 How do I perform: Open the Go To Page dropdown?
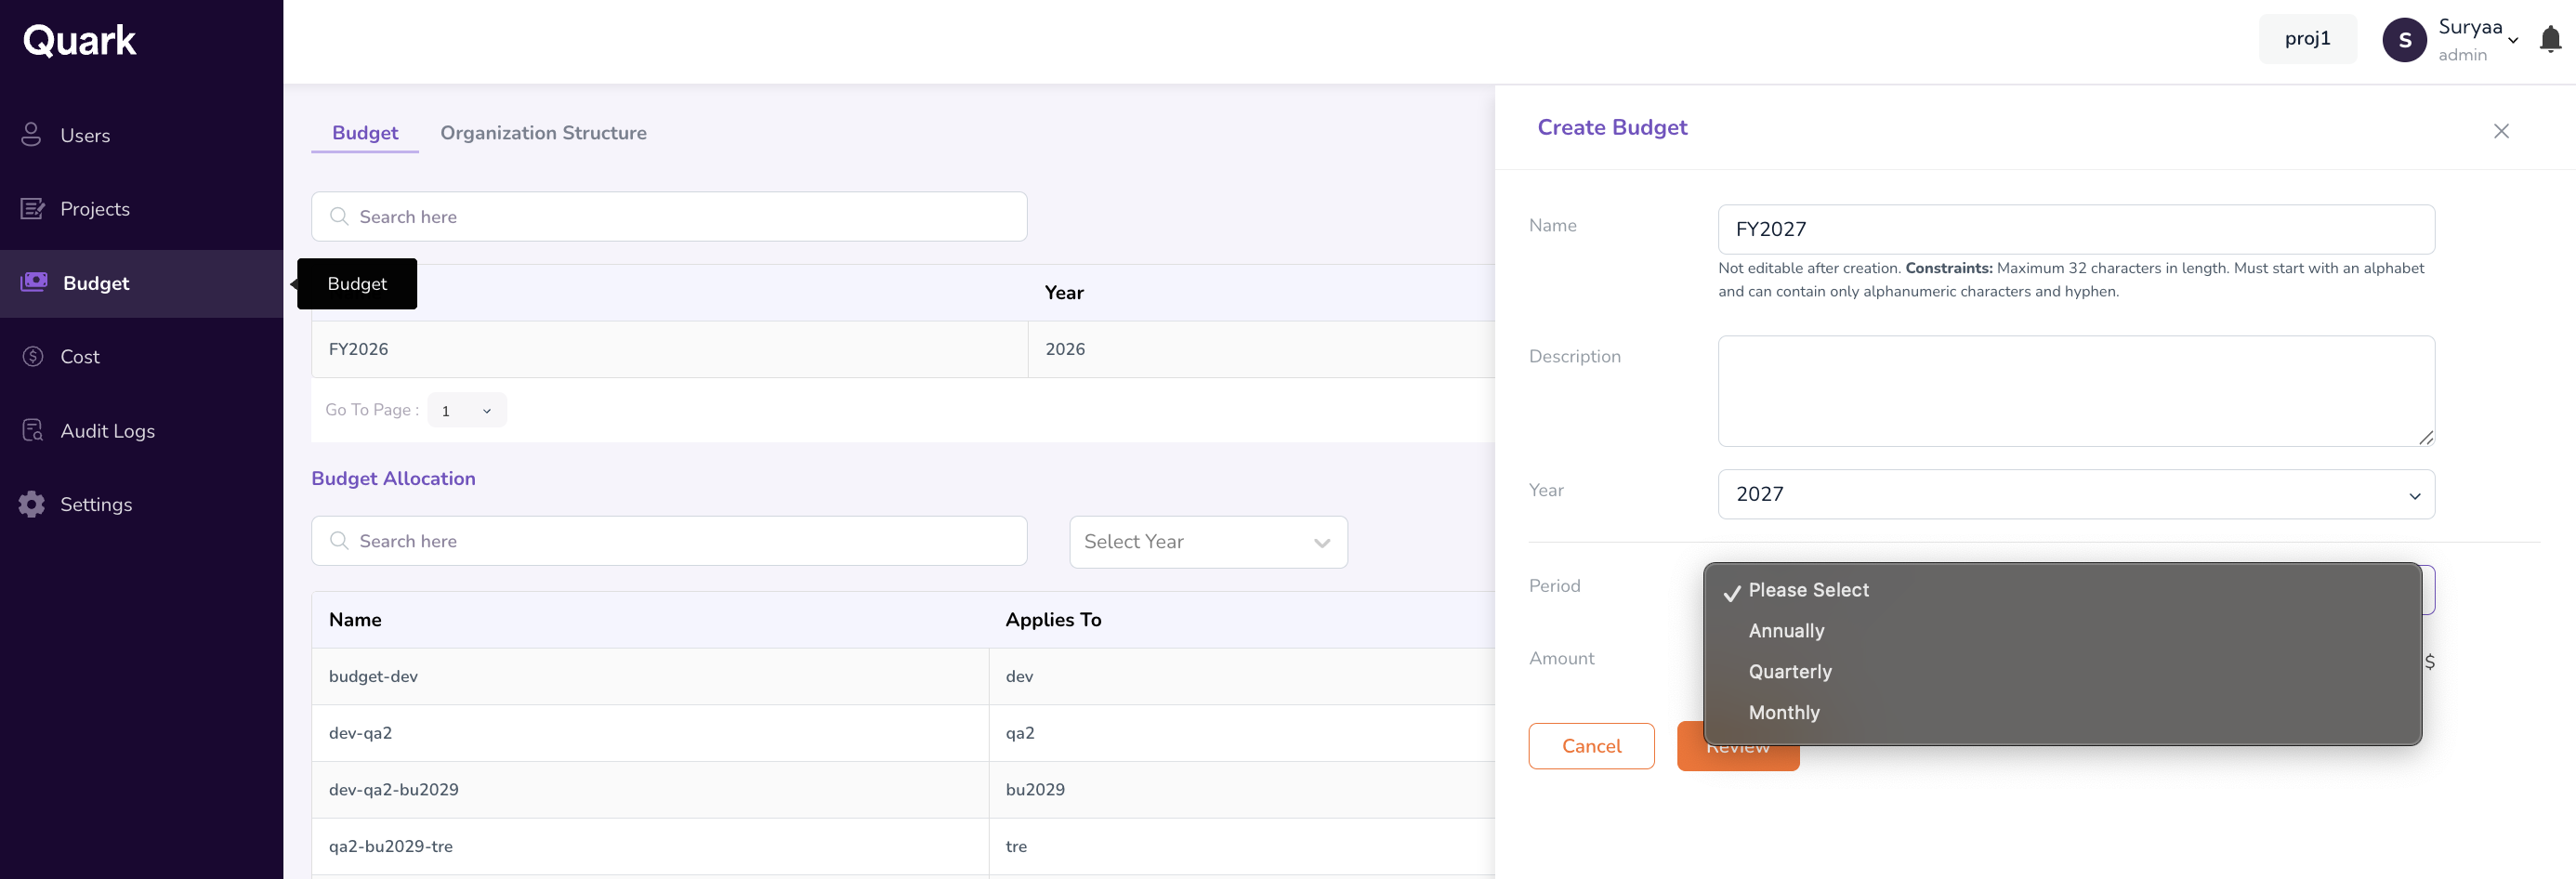(466, 410)
